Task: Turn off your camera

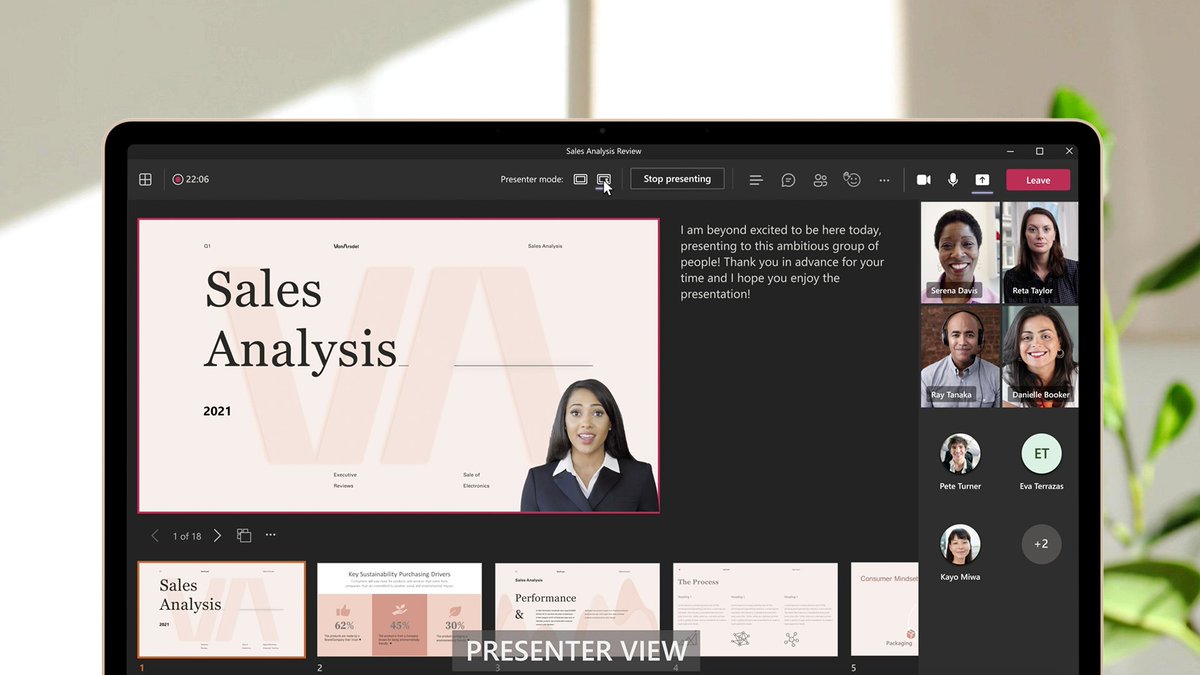Action: tap(923, 179)
